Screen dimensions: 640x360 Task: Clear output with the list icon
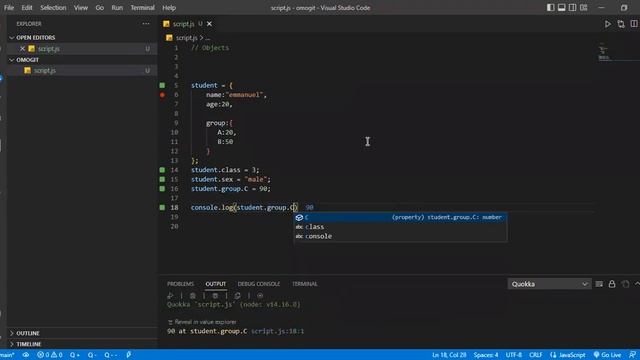point(599,284)
